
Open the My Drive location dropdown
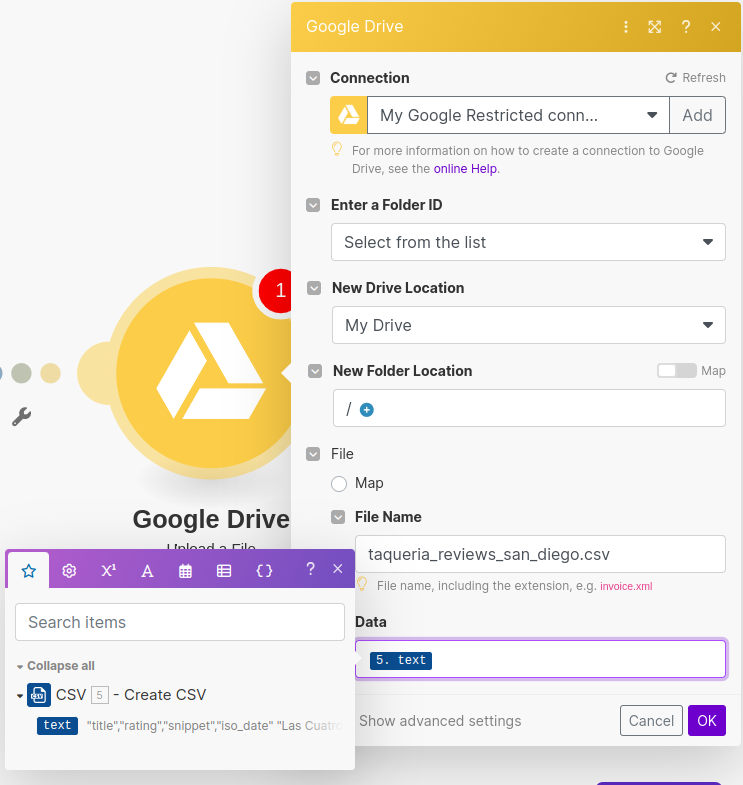[x=529, y=325]
